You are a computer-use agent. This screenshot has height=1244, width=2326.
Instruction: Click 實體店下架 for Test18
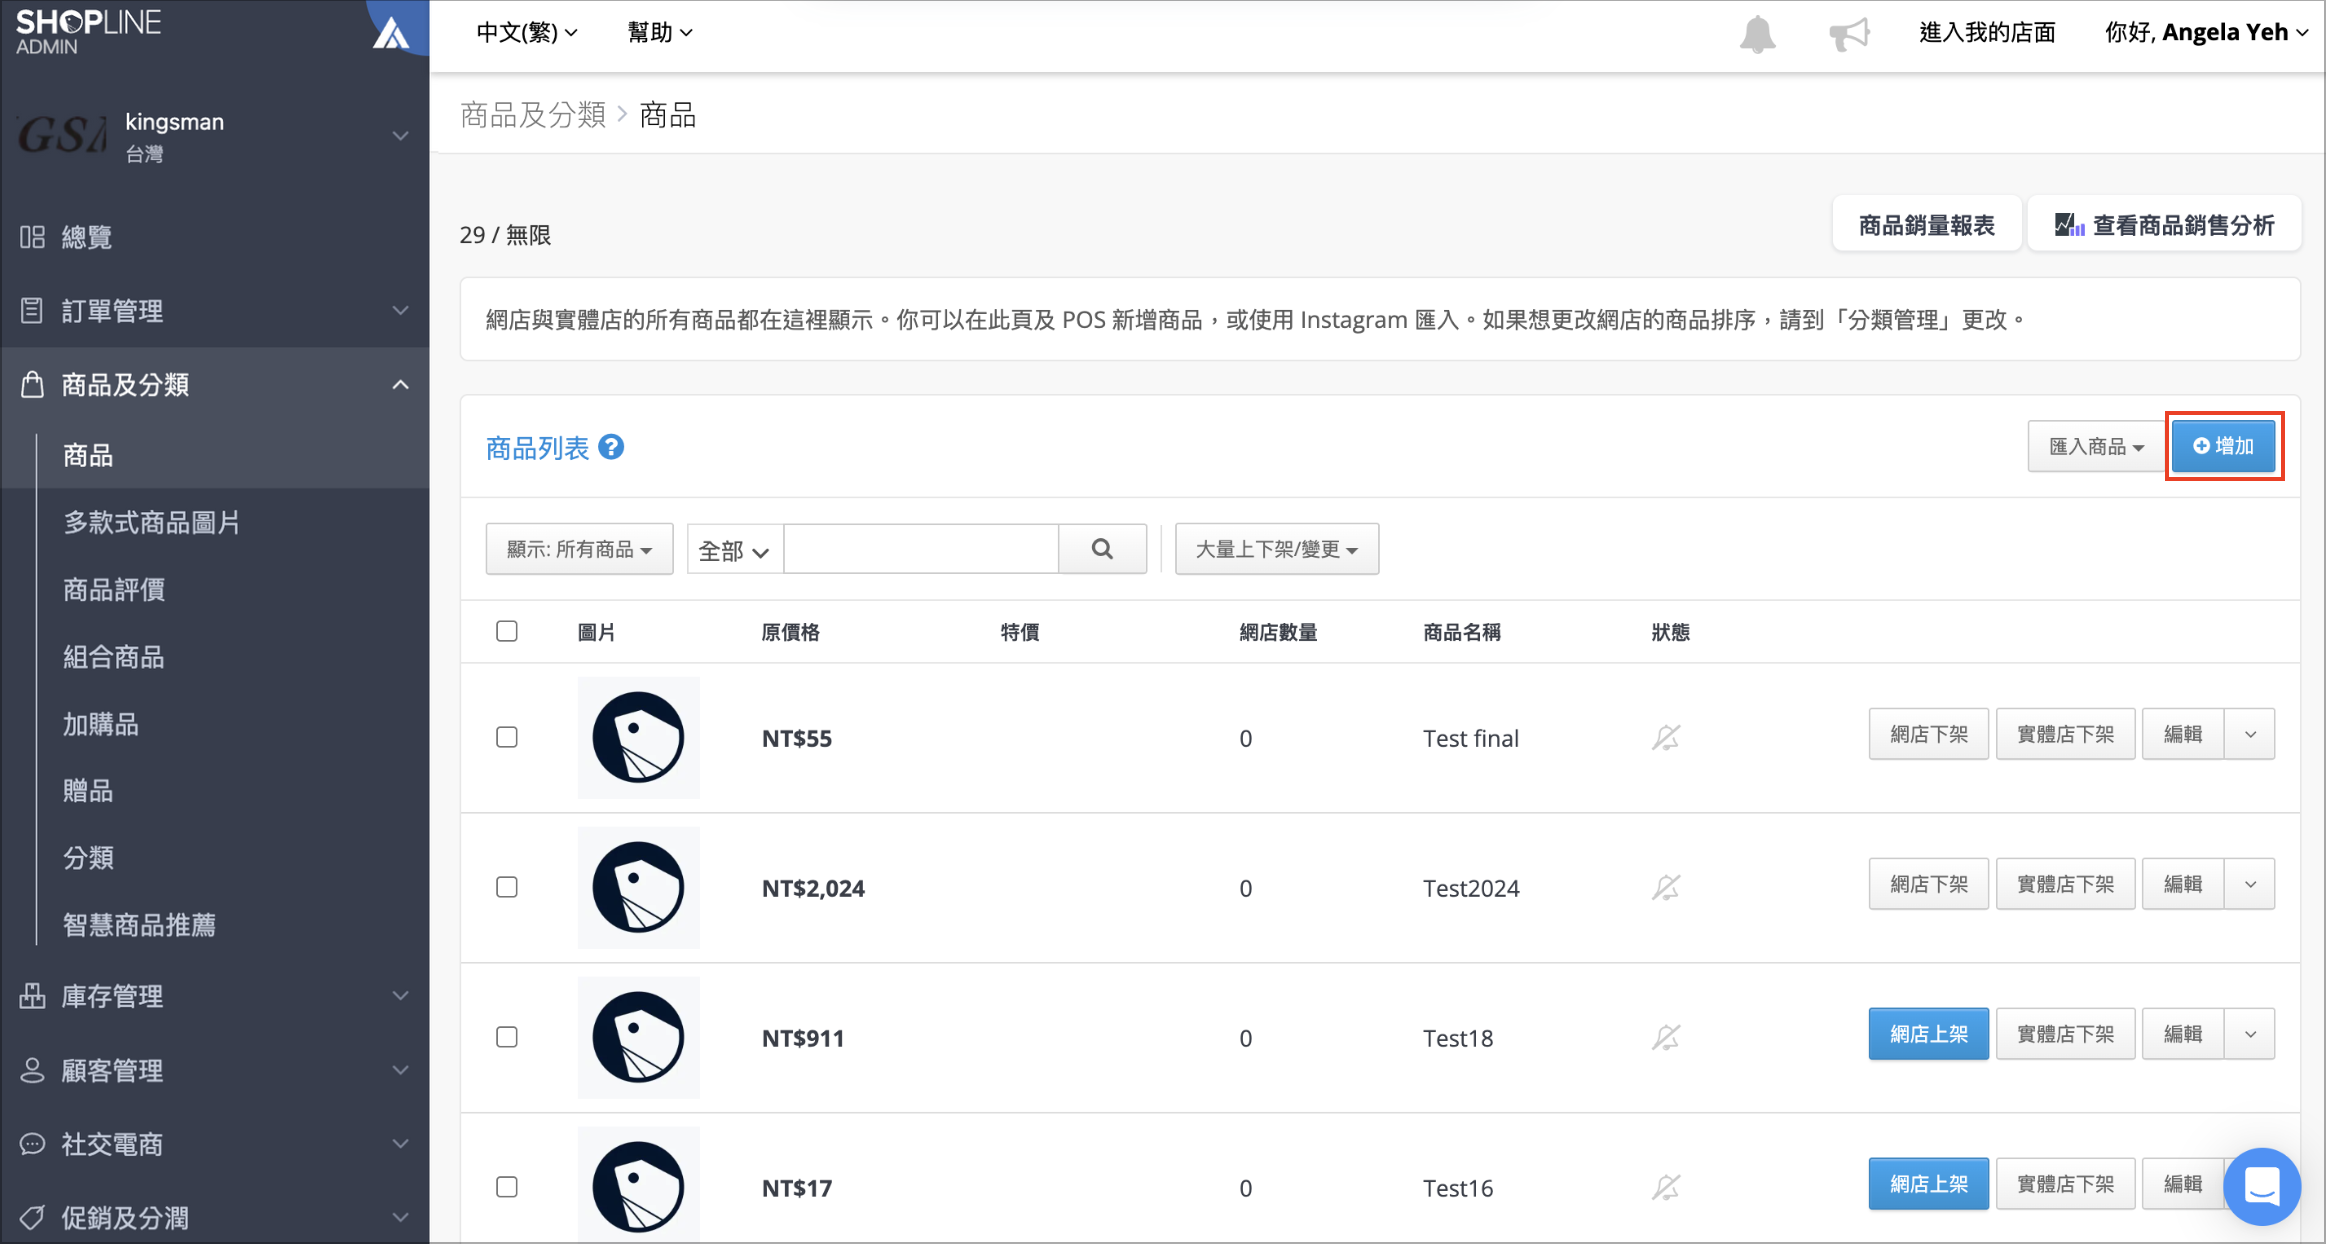click(2065, 1034)
